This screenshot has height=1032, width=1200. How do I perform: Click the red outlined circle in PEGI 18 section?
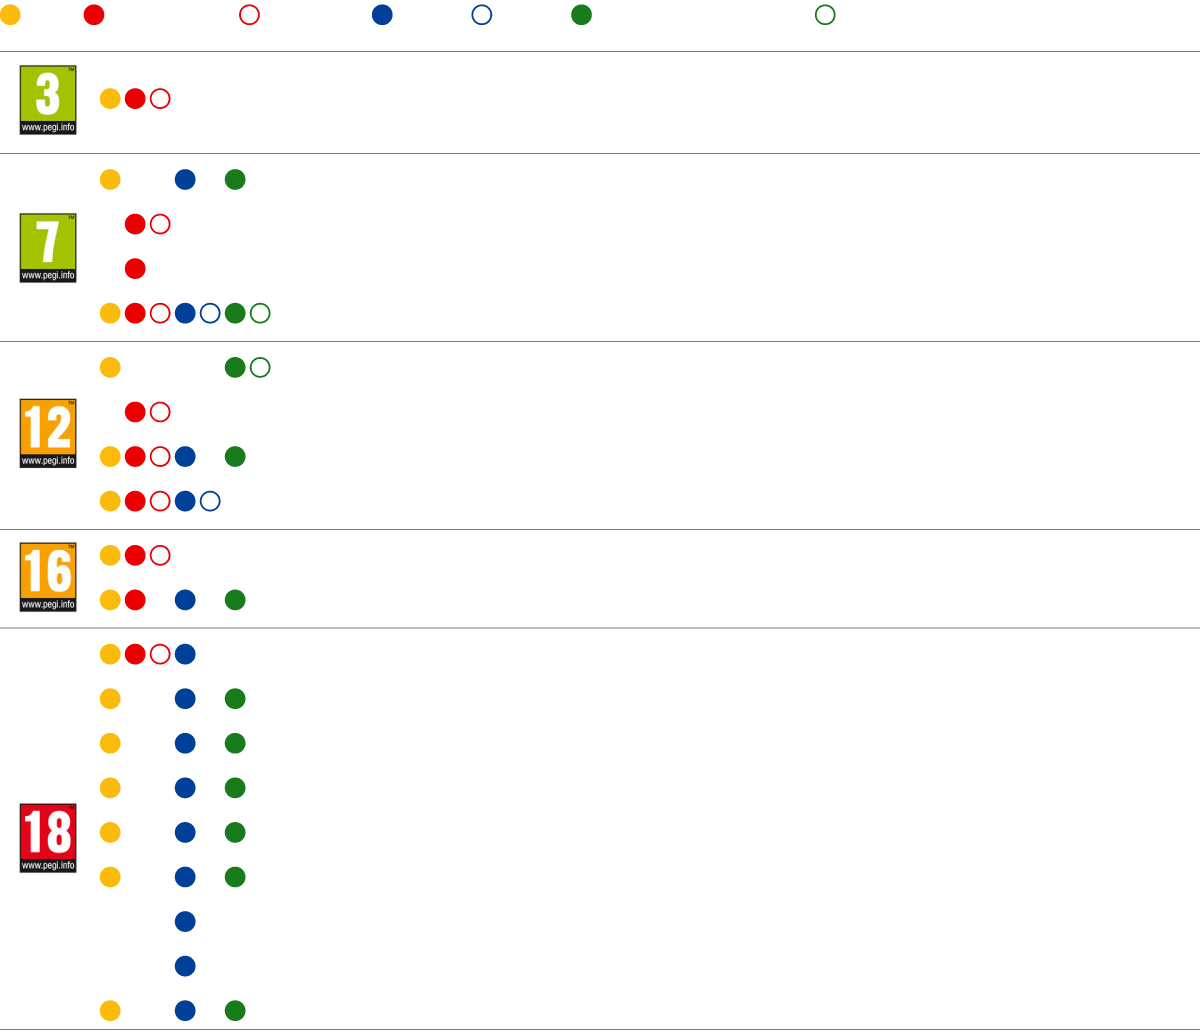point(160,654)
